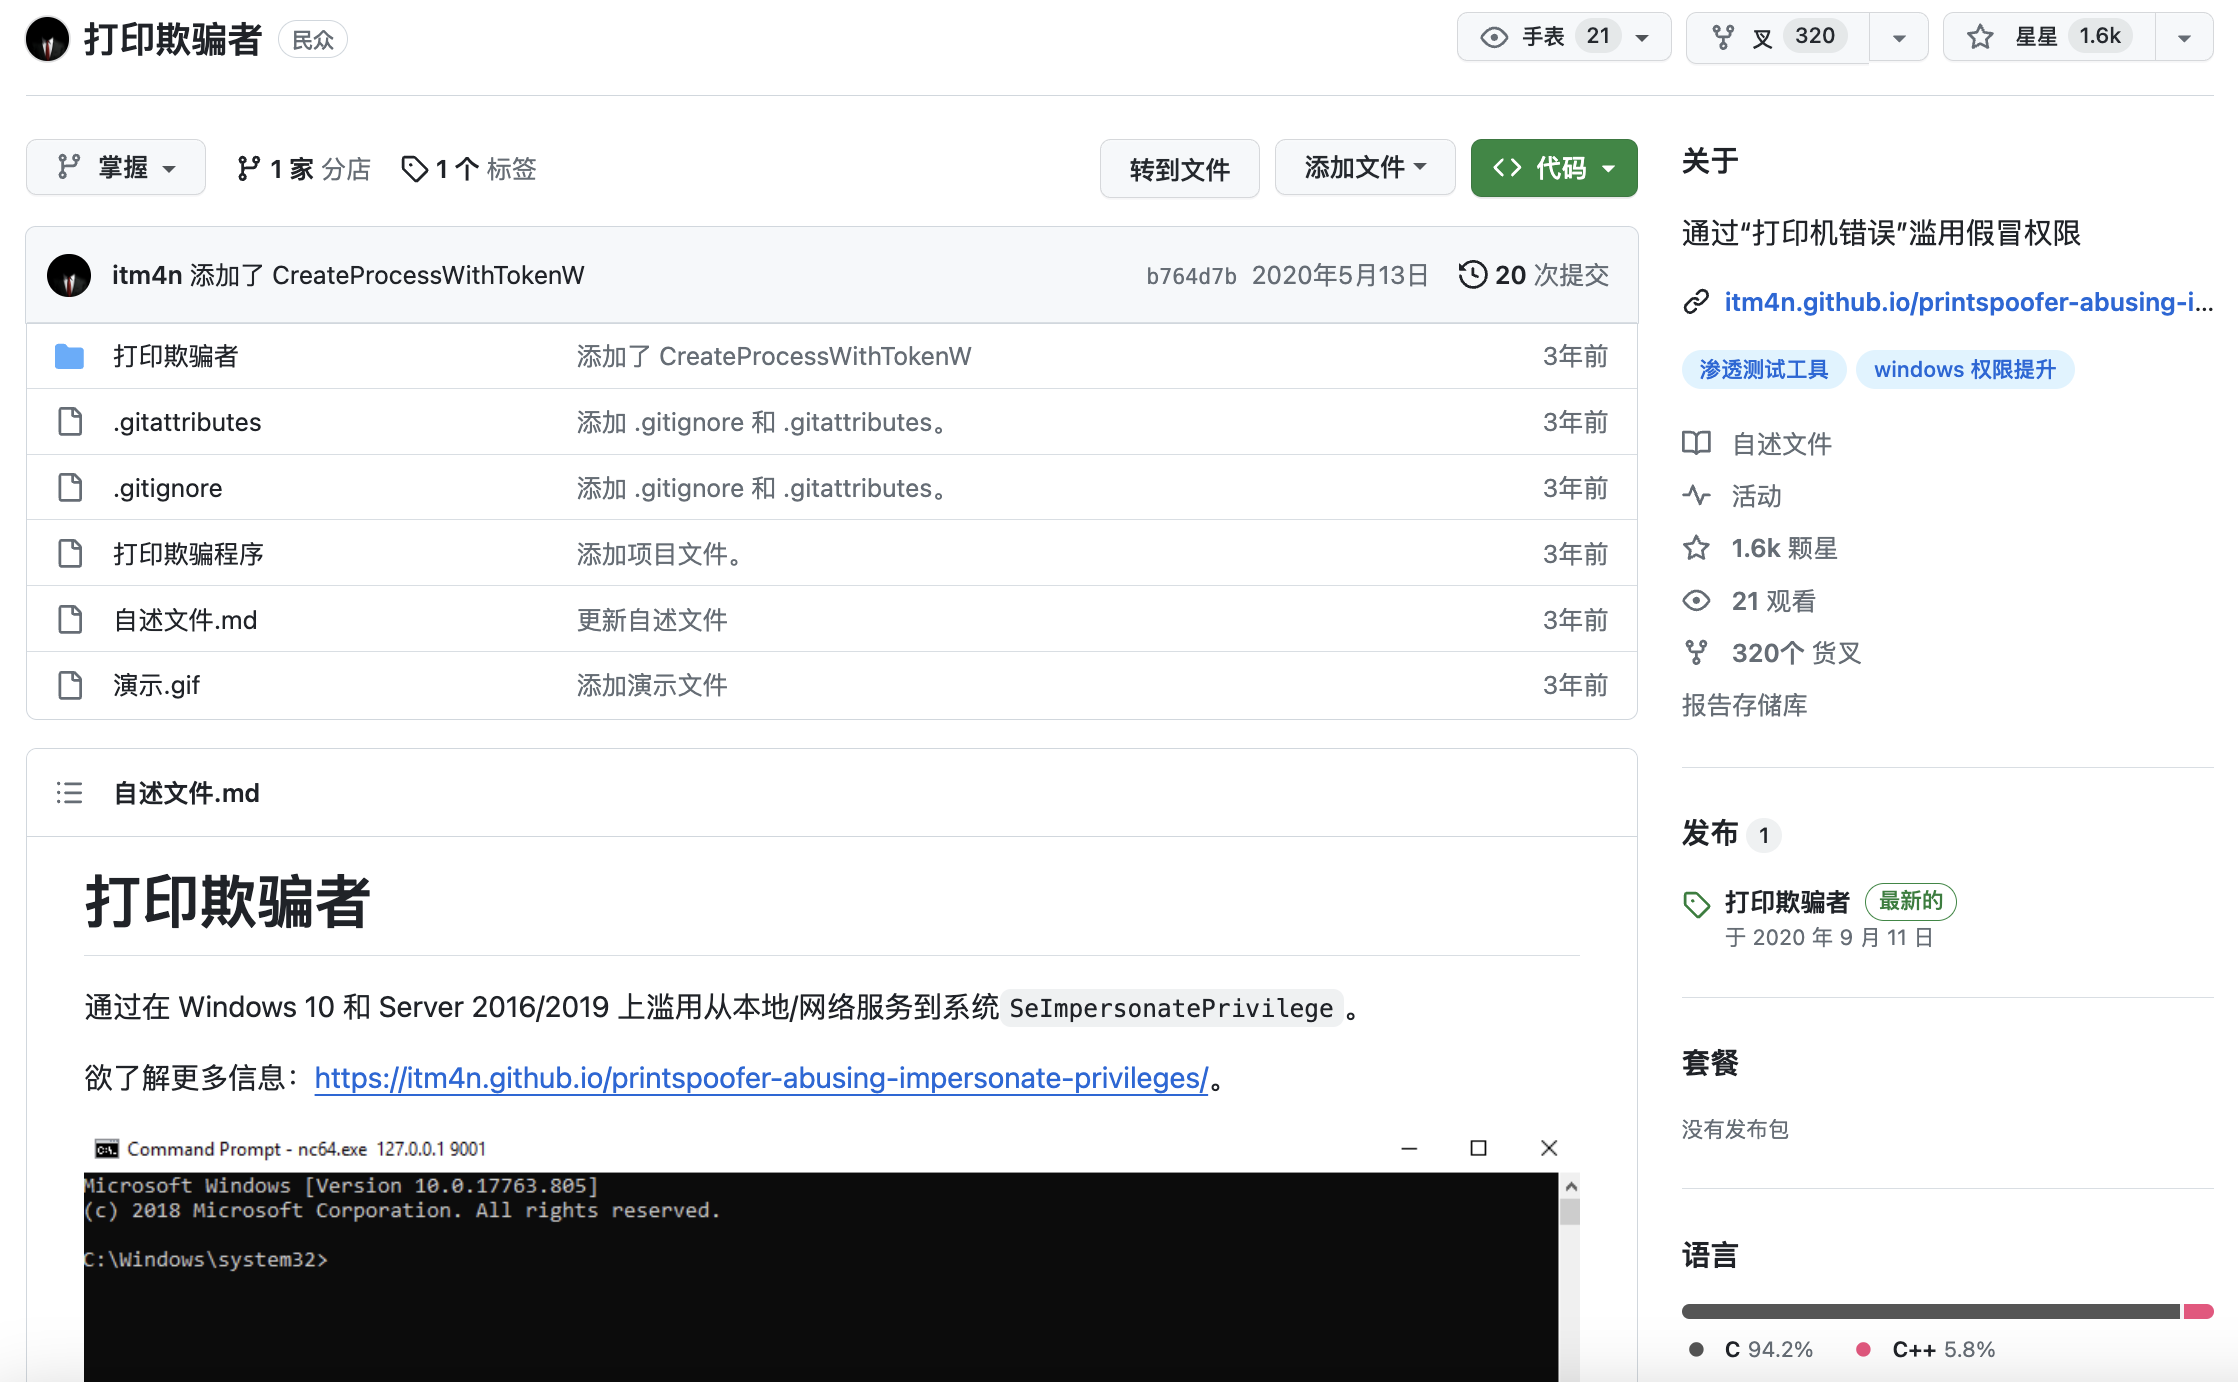
Task: Click the fork icon next to 320
Action: pos(1722,37)
